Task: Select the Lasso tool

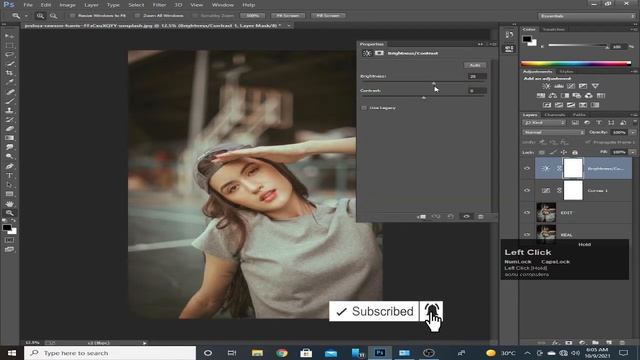Action: [9, 54]
